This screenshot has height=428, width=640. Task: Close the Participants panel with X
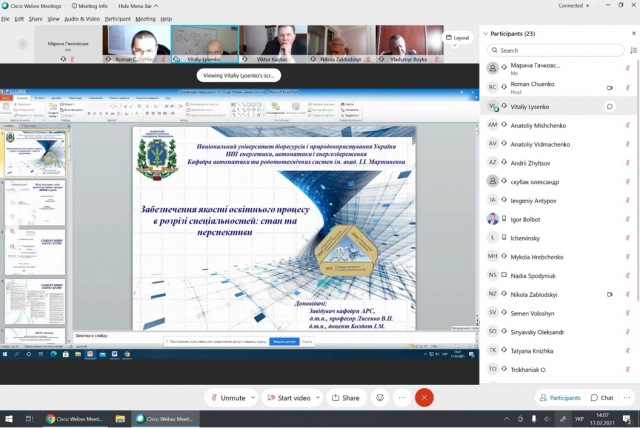(633, 33)
